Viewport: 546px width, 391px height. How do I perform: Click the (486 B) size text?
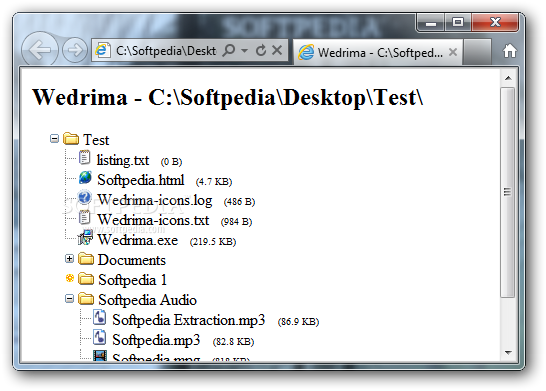(239, 202)
